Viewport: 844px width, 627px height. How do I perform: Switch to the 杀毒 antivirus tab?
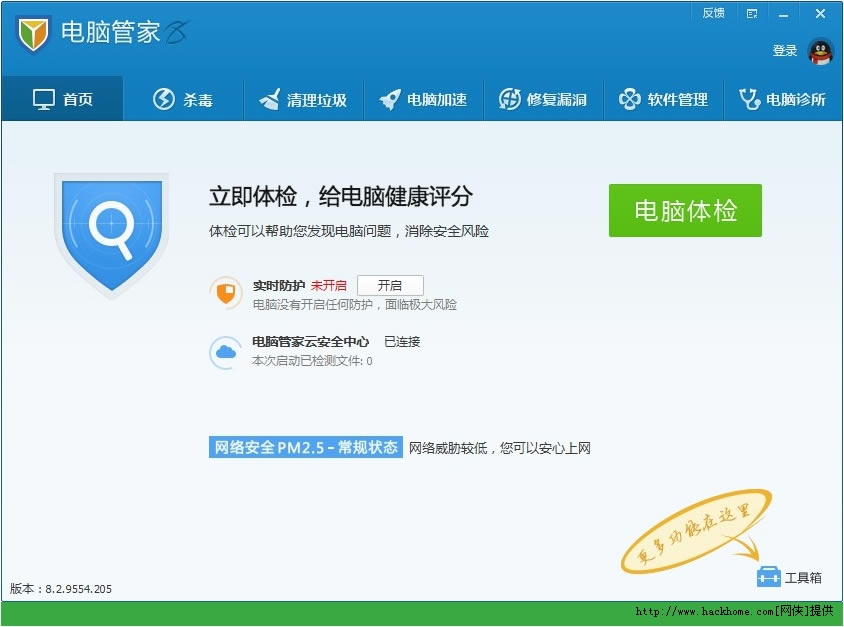point(183,99)
